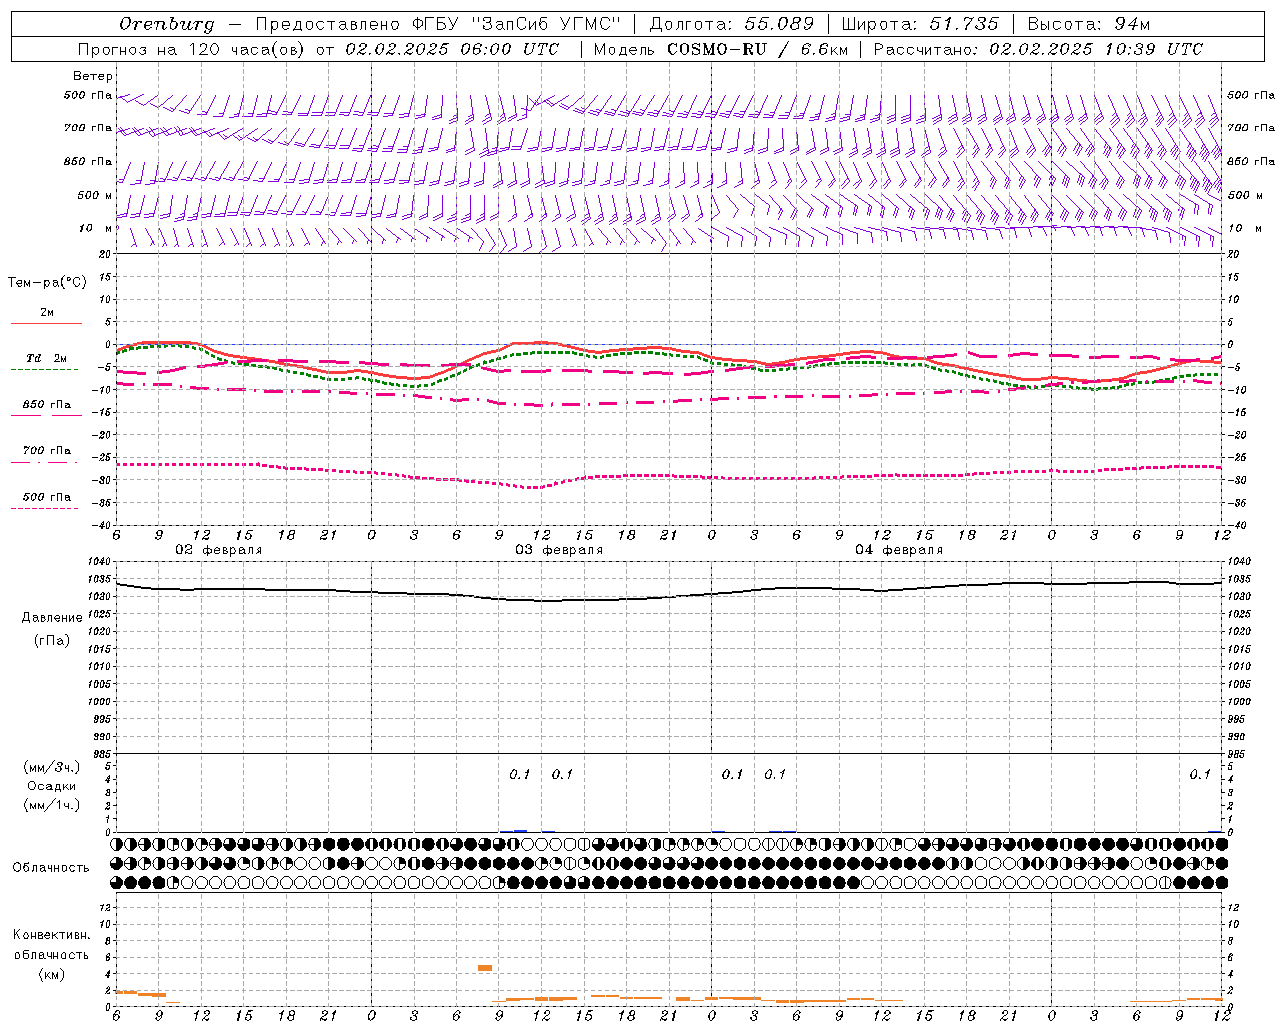Viewport: 1280px width, 1024px height.
Task: Click the 10 м wind level label on the left axis
Action: pyautogui.click(x=95, y=228)
